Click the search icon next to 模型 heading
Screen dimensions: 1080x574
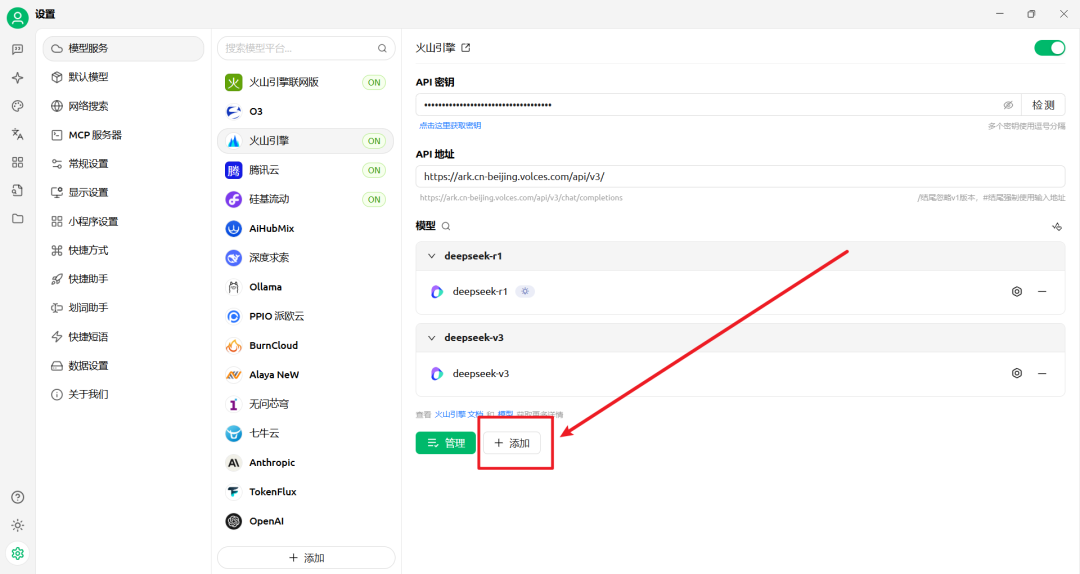(446, 226)
